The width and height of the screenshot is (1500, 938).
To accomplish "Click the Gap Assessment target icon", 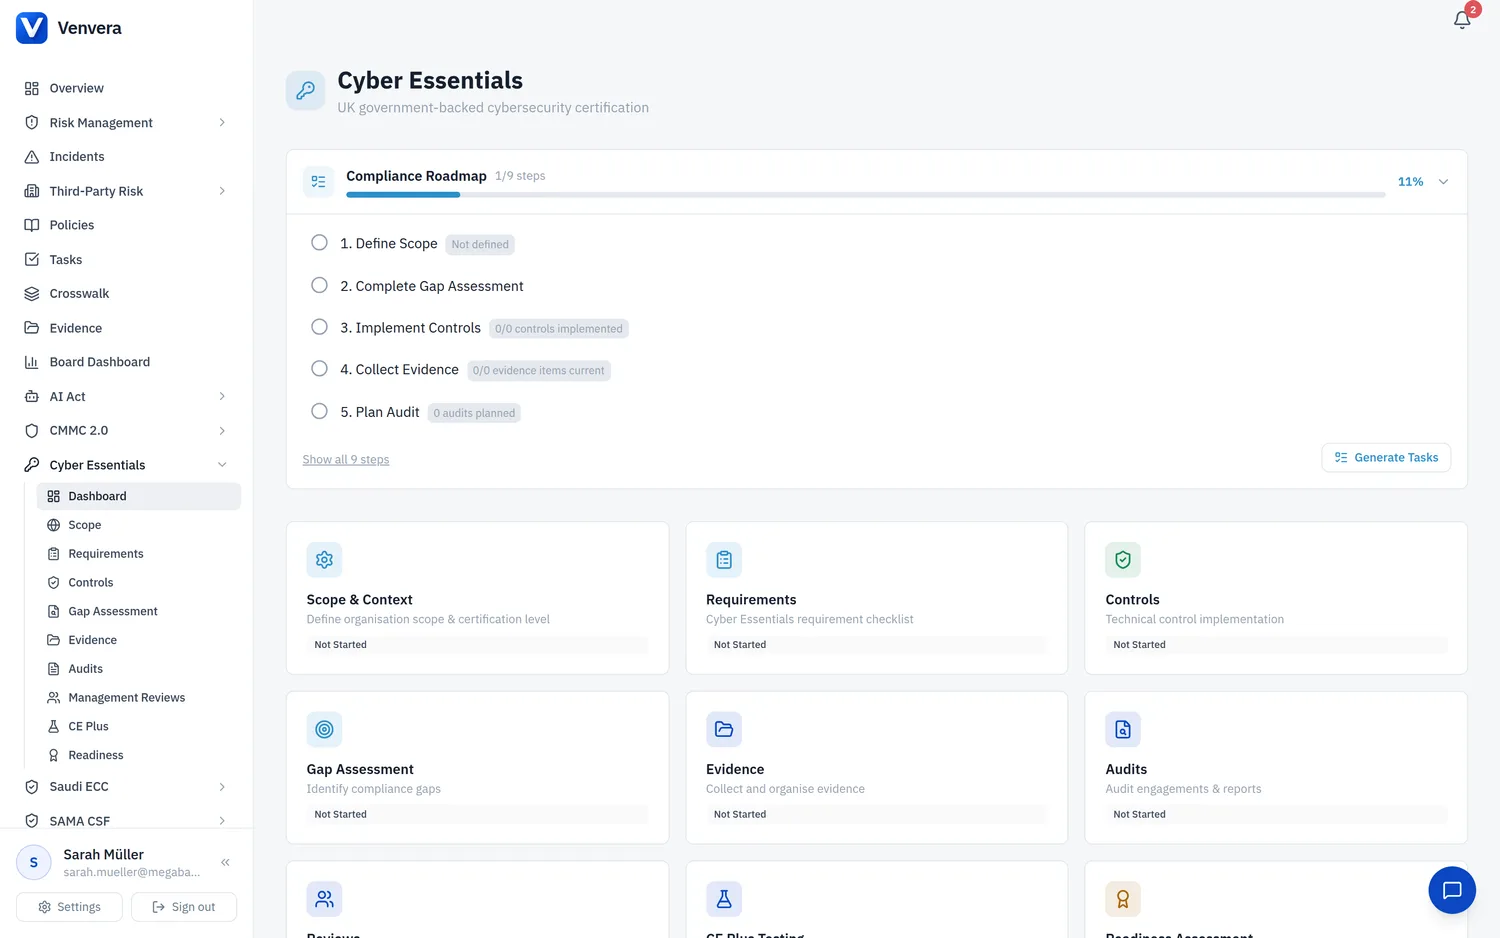I will pyautogui.click(x=324, y=729).
